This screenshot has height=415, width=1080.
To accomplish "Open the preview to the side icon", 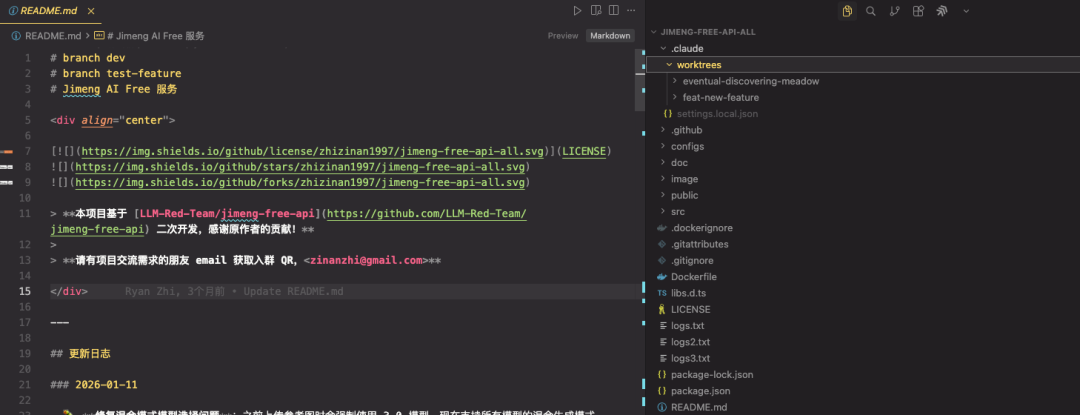I will coord(597,11).
